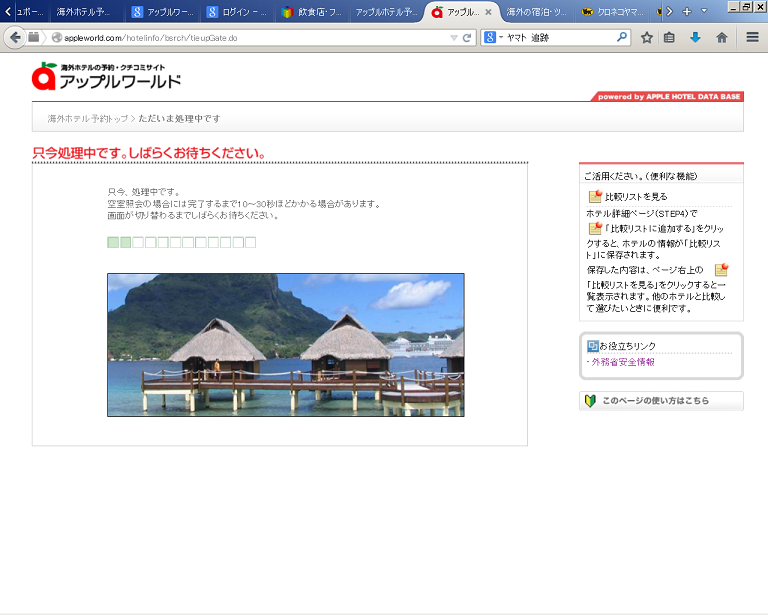Bookmark this page with the star icon

(647, 37)
